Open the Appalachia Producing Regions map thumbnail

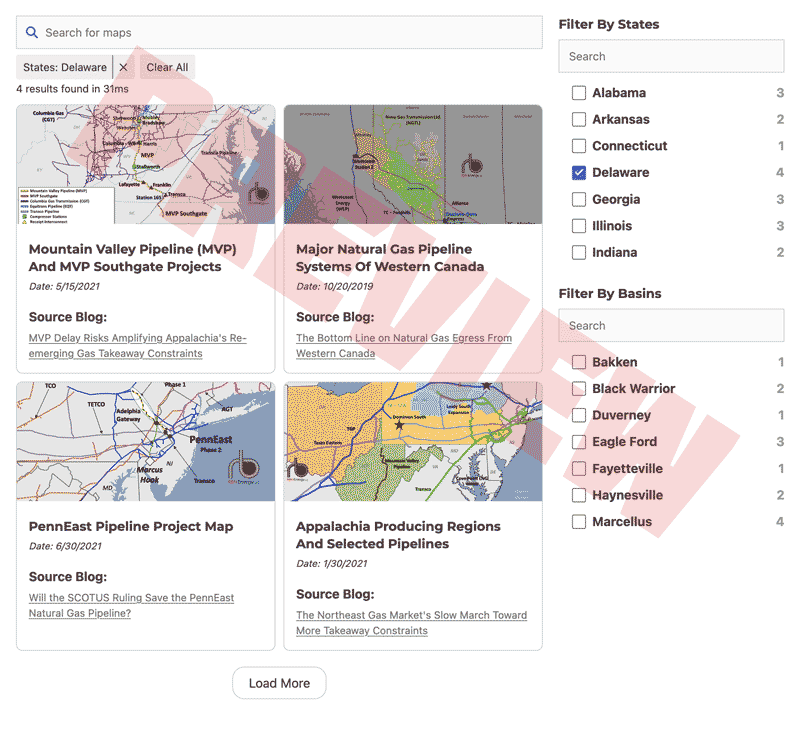tap(413, 442)
